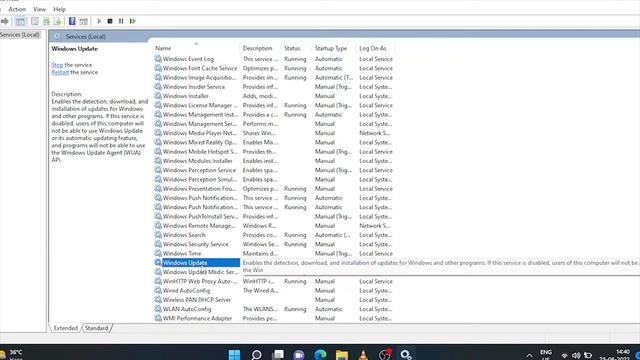Open the Help menu
Viewport: 640px width, 360px height.
point(60,9)
